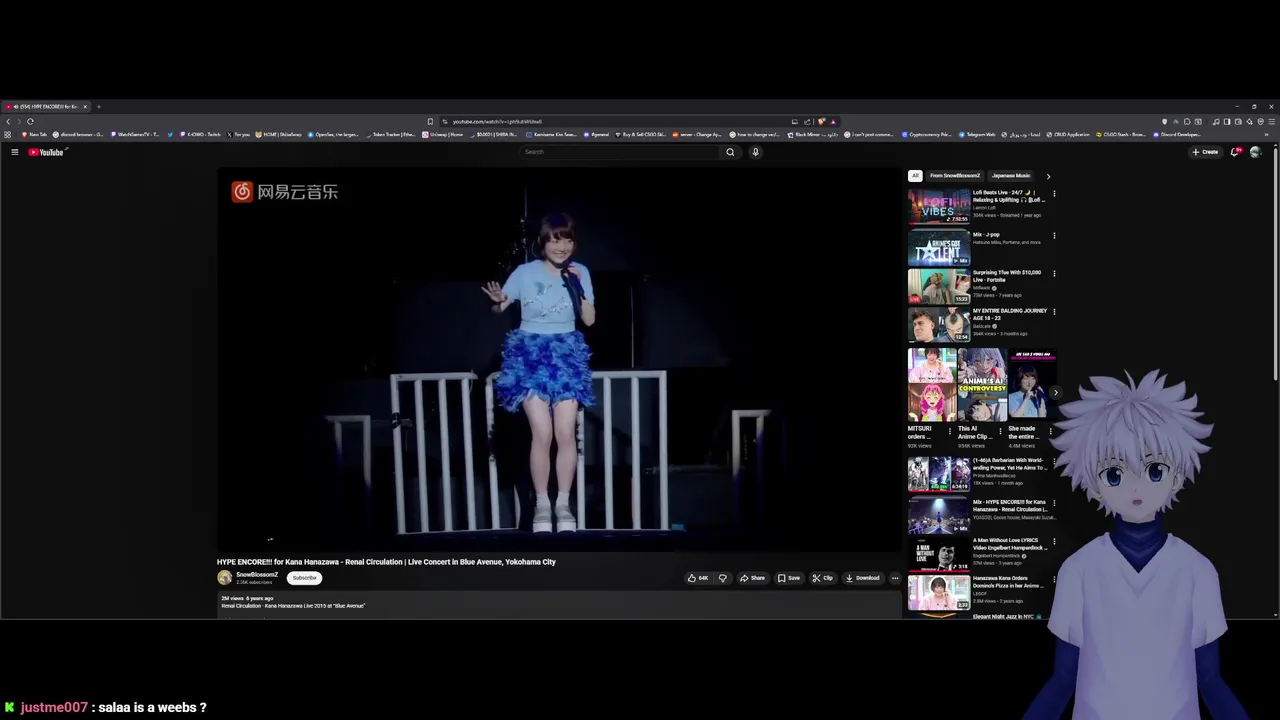Open options for A Man Without Love video

(x=1054, y=543)
